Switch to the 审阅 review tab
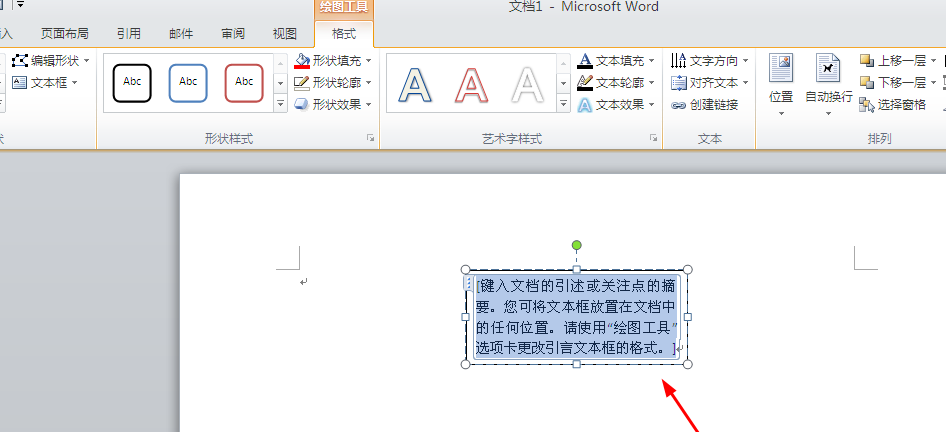Image resolution: width=946 pixels, height=432 pixels. 233,33
